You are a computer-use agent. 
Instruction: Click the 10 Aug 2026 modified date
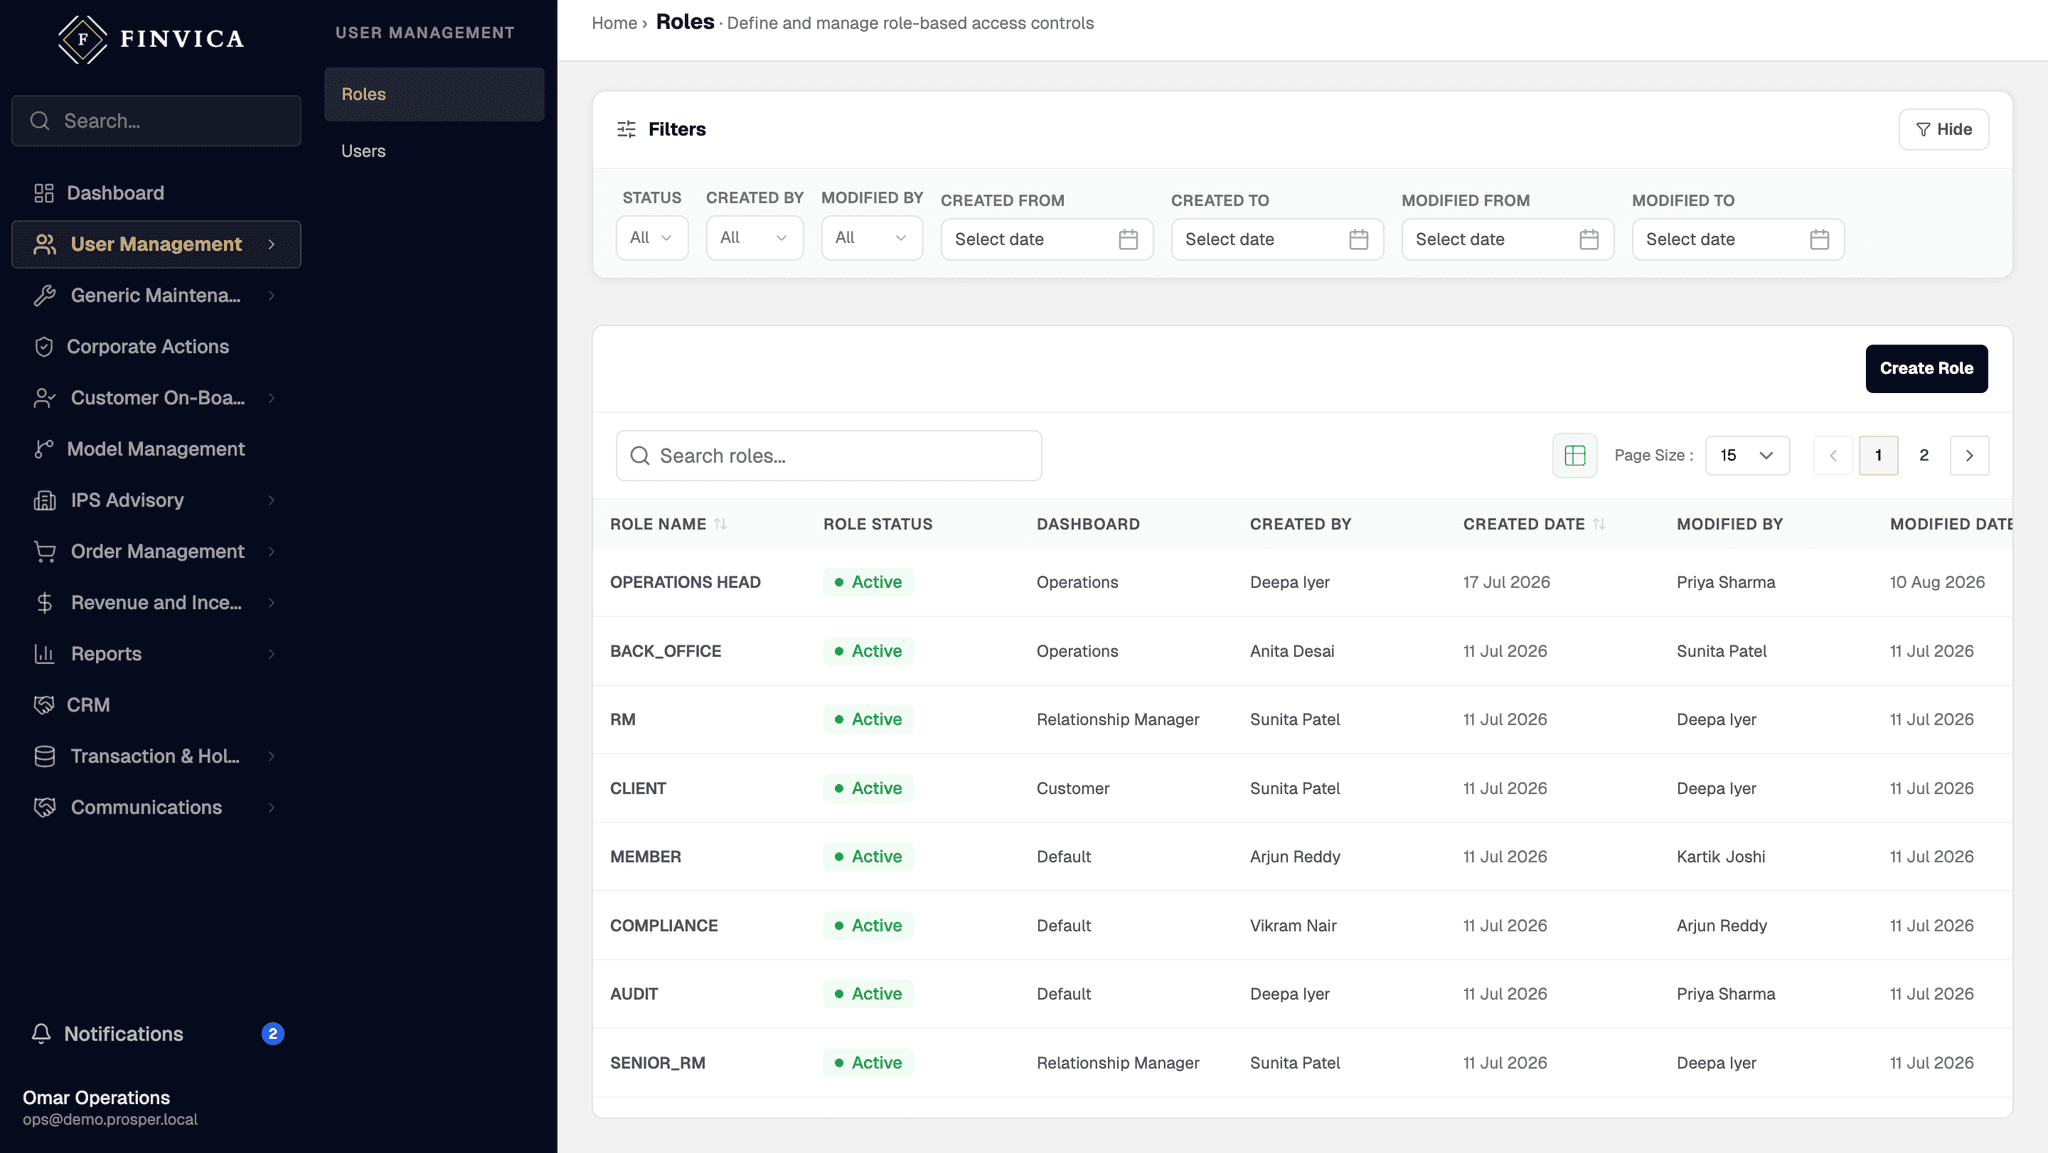pyautogui.click(x=1937, y=582)
